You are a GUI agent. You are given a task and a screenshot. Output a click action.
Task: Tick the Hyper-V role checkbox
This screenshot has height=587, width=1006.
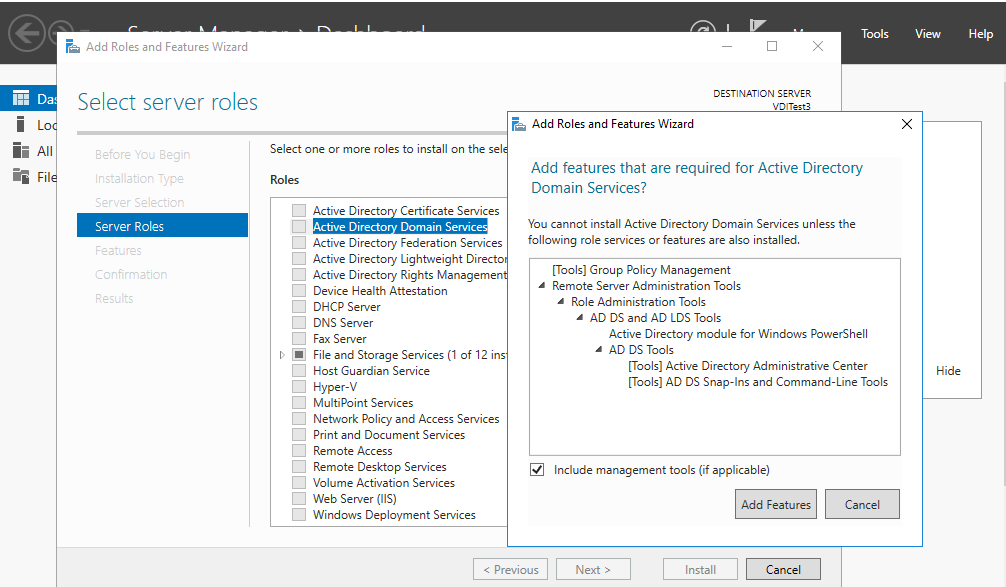point(299,387)
